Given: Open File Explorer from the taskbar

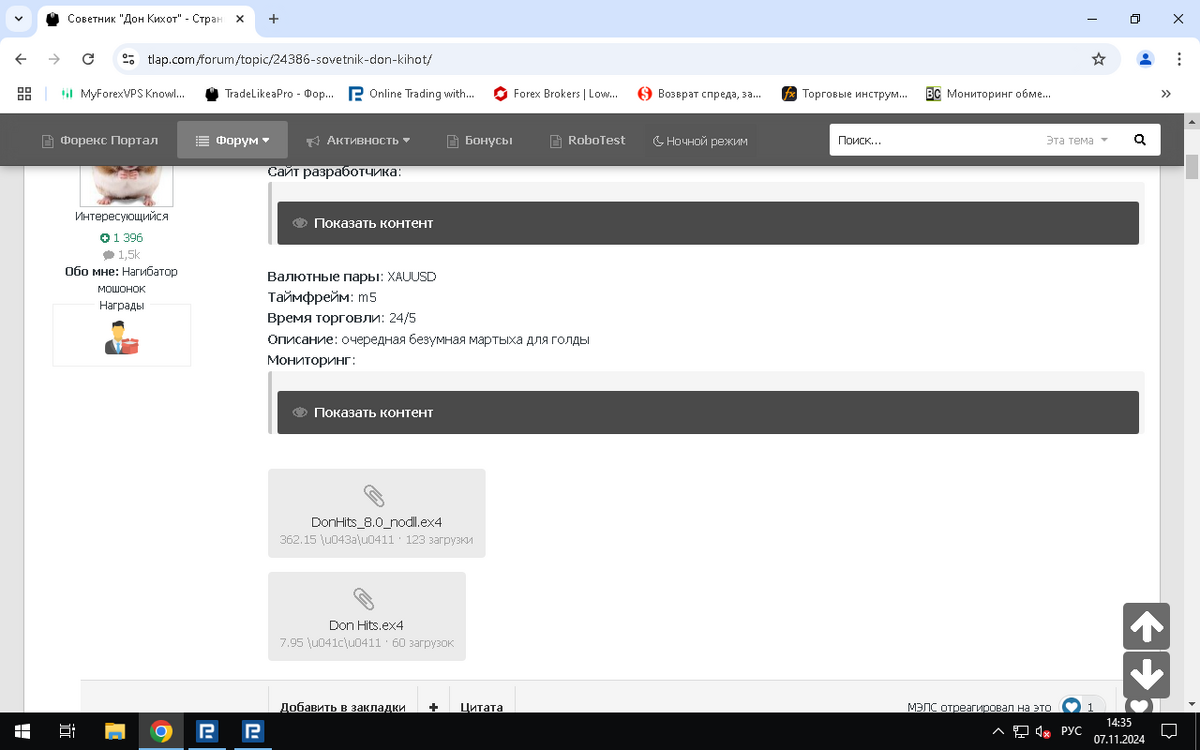Looking at the screenshot, I should [115, 731].
